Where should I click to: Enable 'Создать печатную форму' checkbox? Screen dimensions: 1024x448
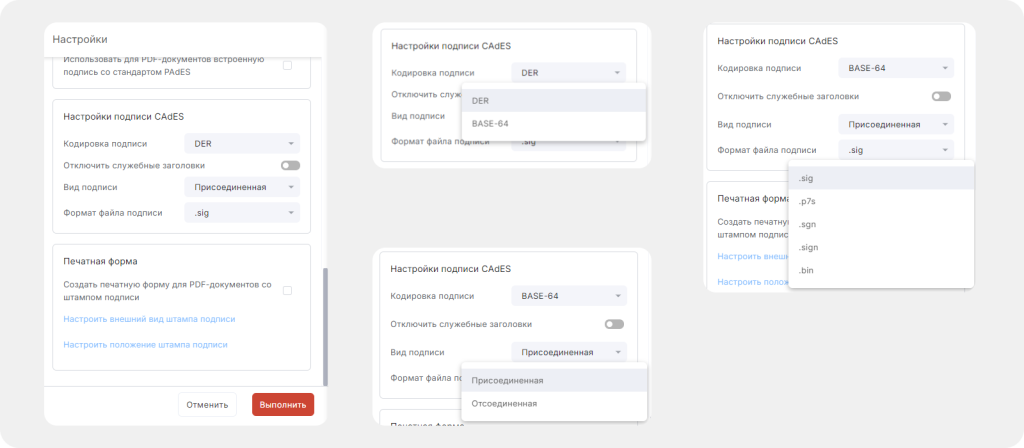coord(287,291)
